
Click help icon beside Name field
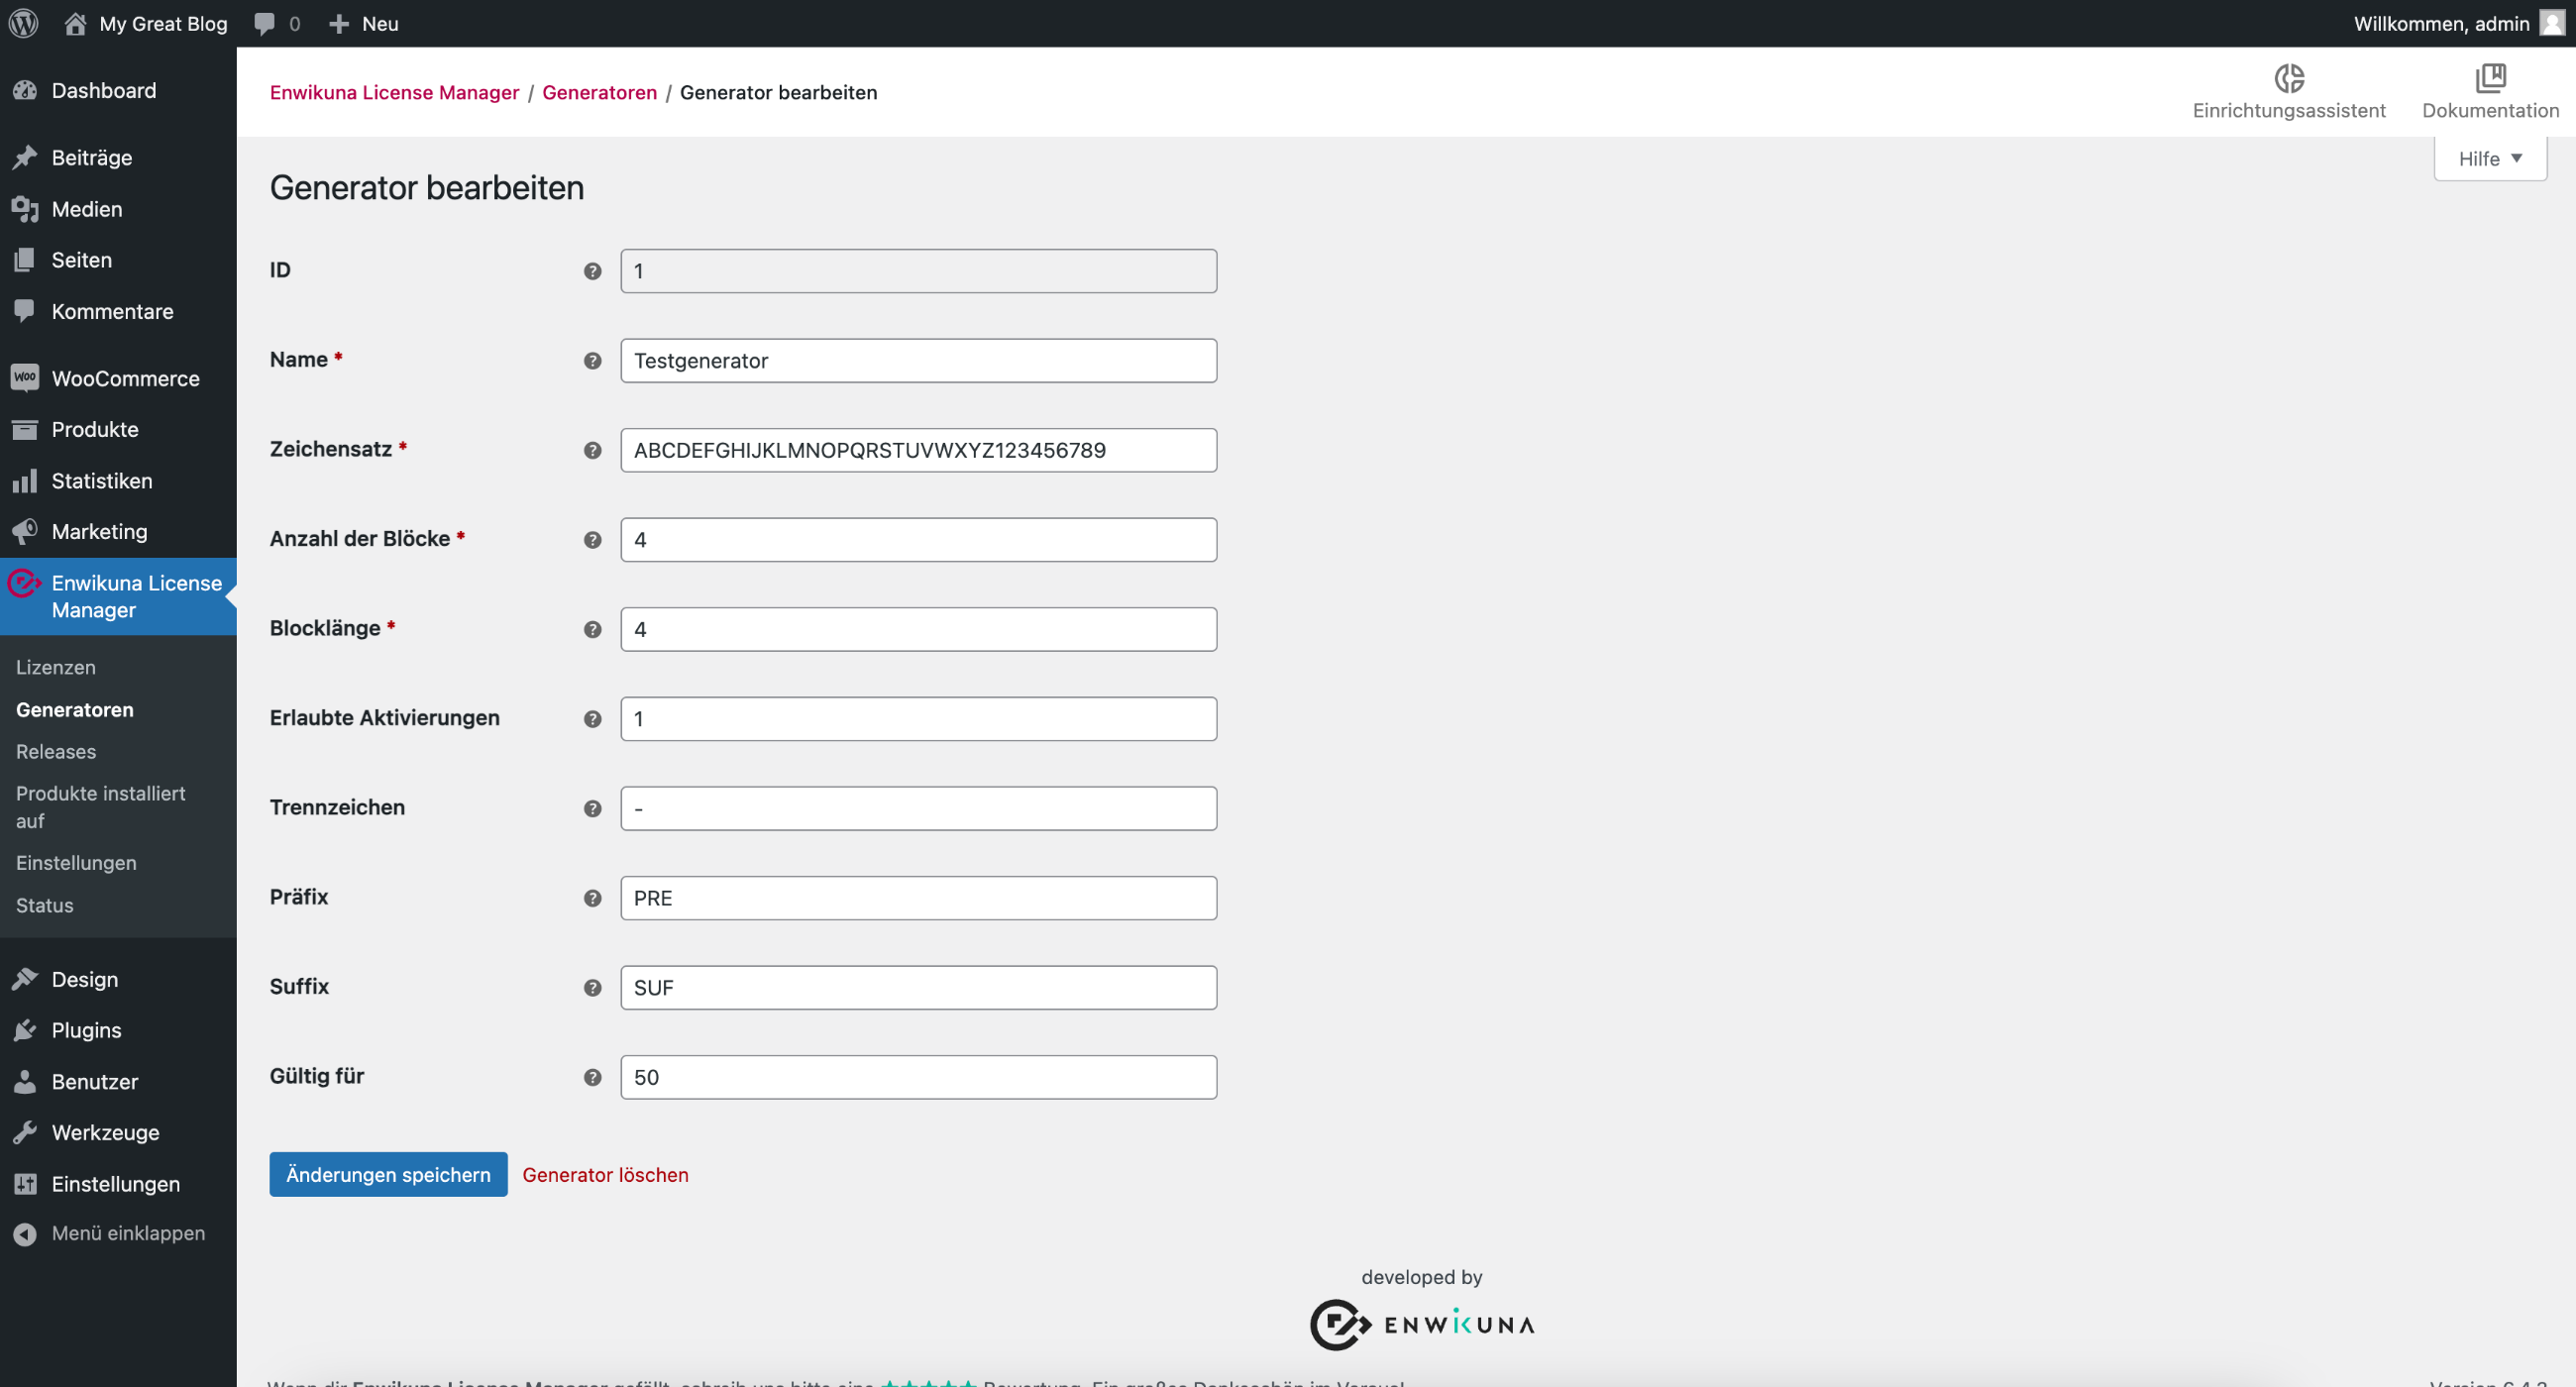pyautogui.click(x=593, y=361)
